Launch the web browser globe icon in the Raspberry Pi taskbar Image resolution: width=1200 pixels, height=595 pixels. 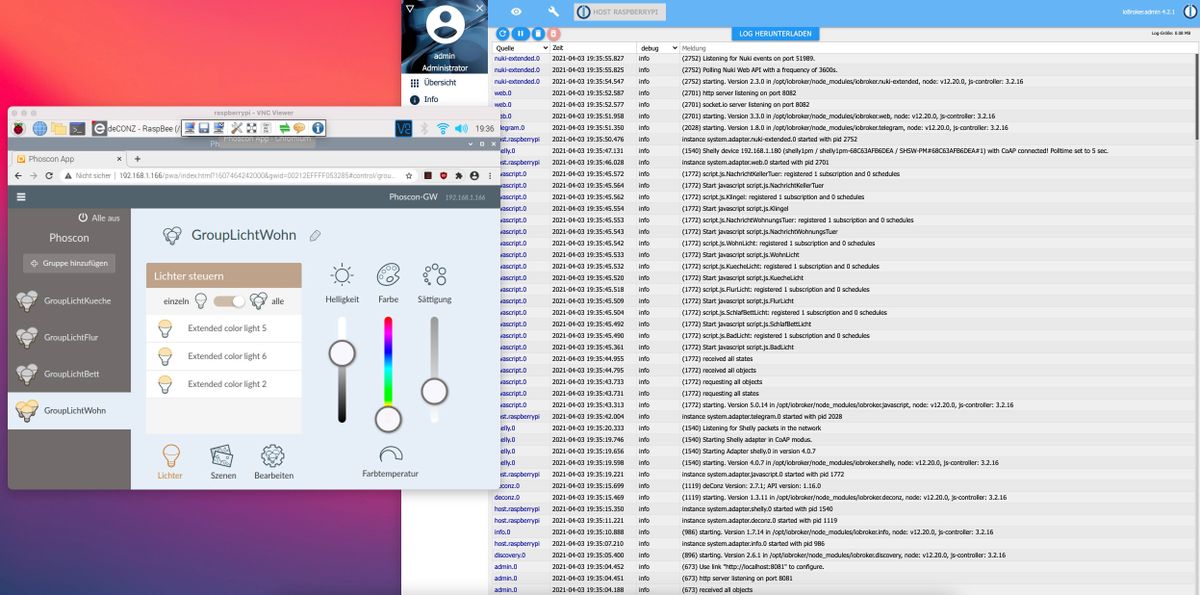point(40,128)
